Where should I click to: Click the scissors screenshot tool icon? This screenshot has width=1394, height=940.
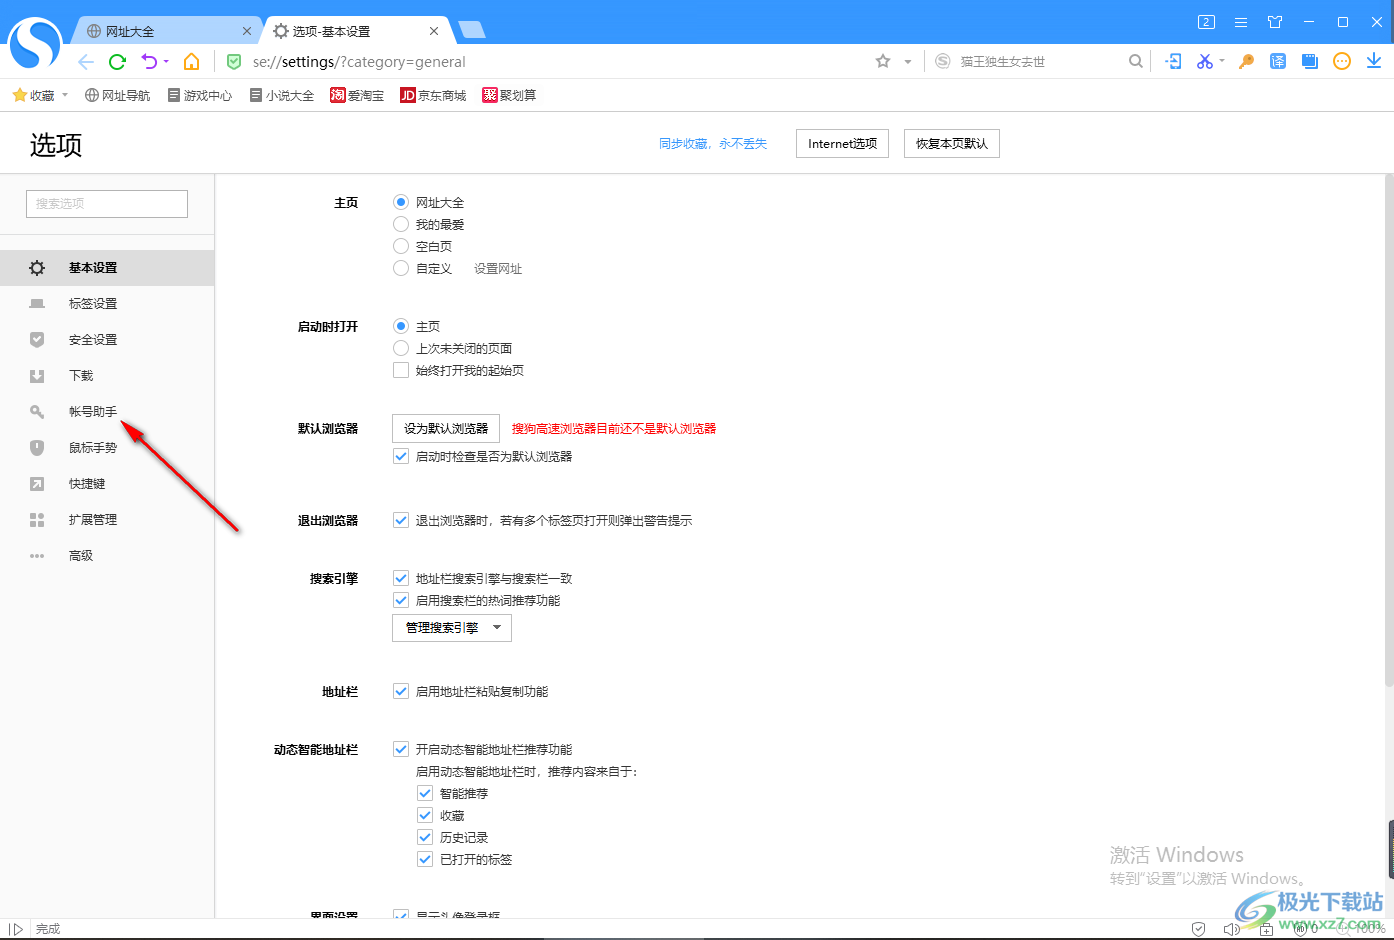click(x=1204, y=62)
